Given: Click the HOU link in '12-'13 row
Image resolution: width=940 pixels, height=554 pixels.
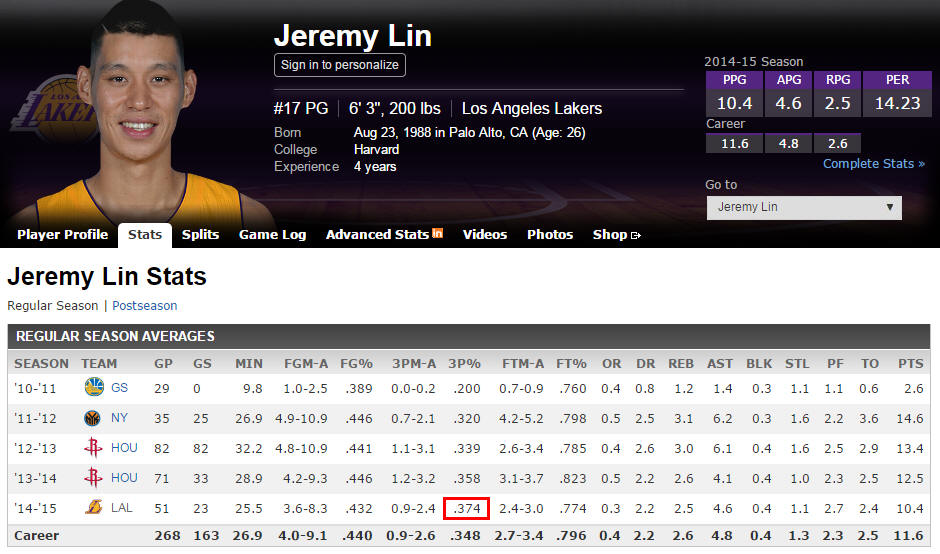Looking at the screenshot, I should click(124, 448).
